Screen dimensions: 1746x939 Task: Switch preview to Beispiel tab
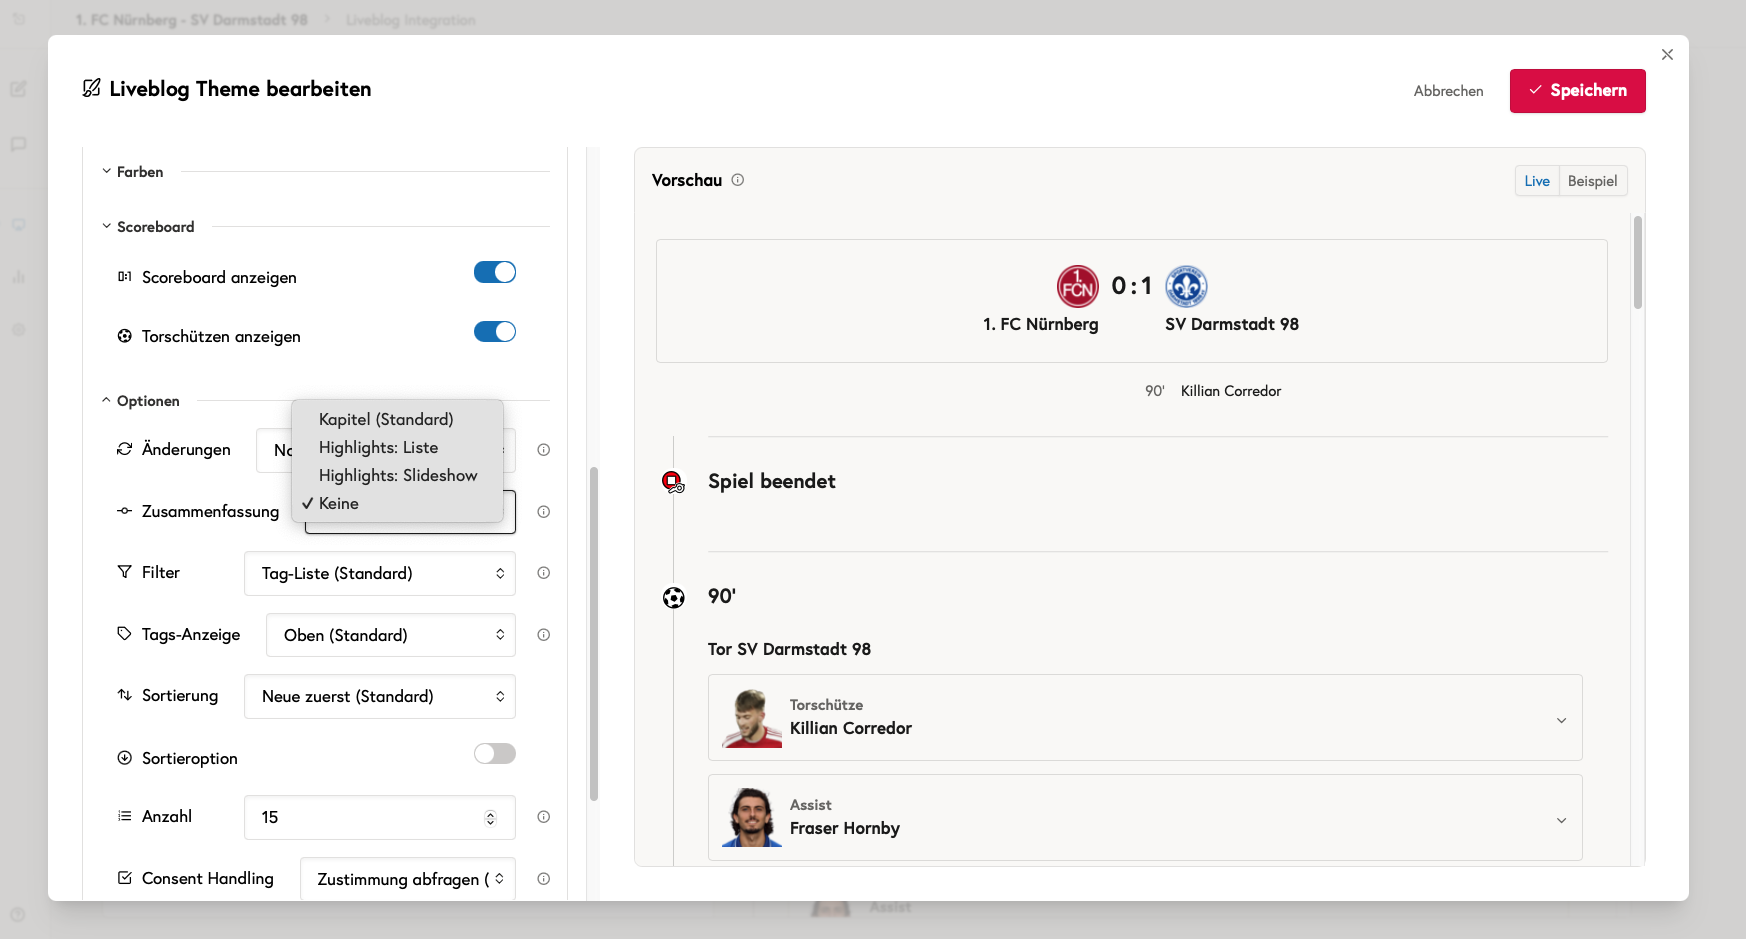point(1593,181)
